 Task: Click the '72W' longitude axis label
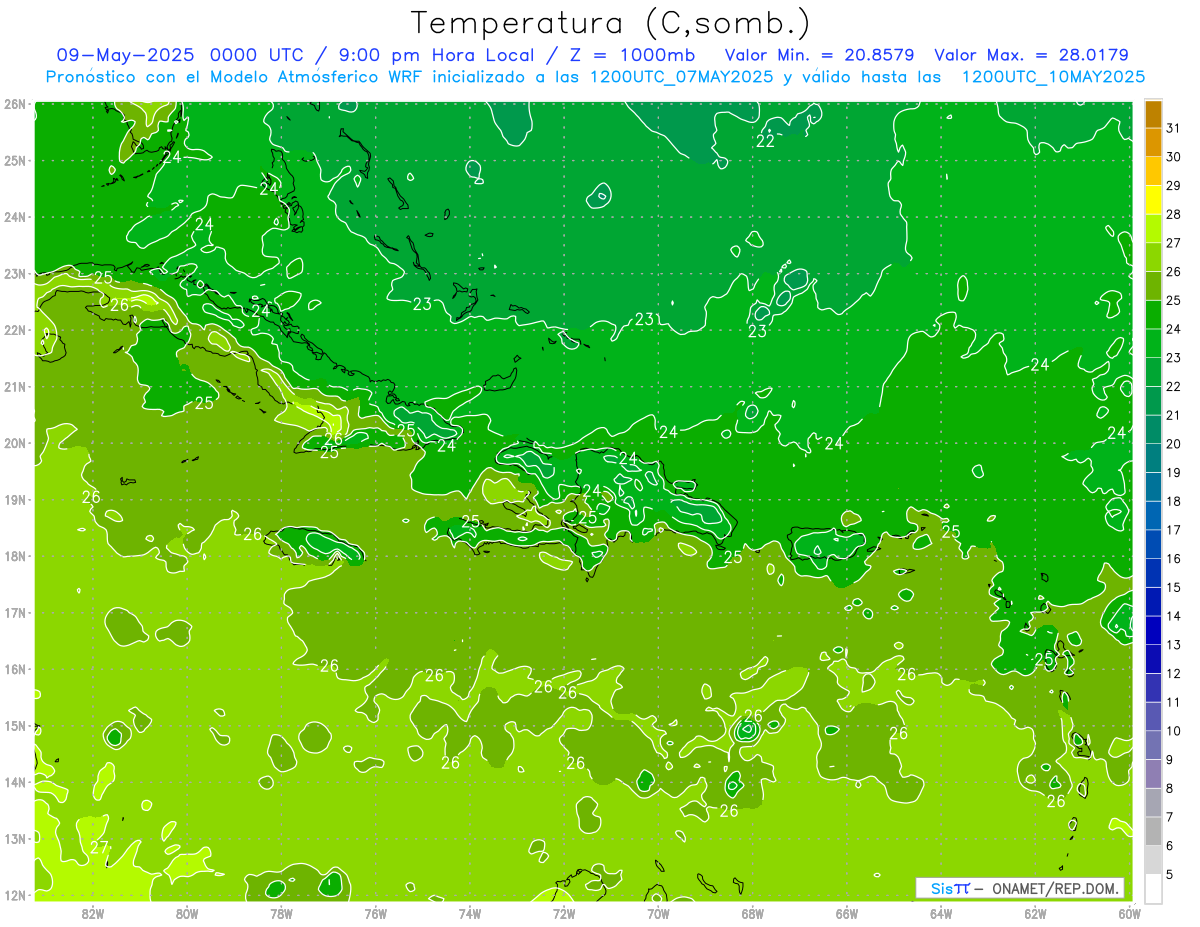coord(564,913)
